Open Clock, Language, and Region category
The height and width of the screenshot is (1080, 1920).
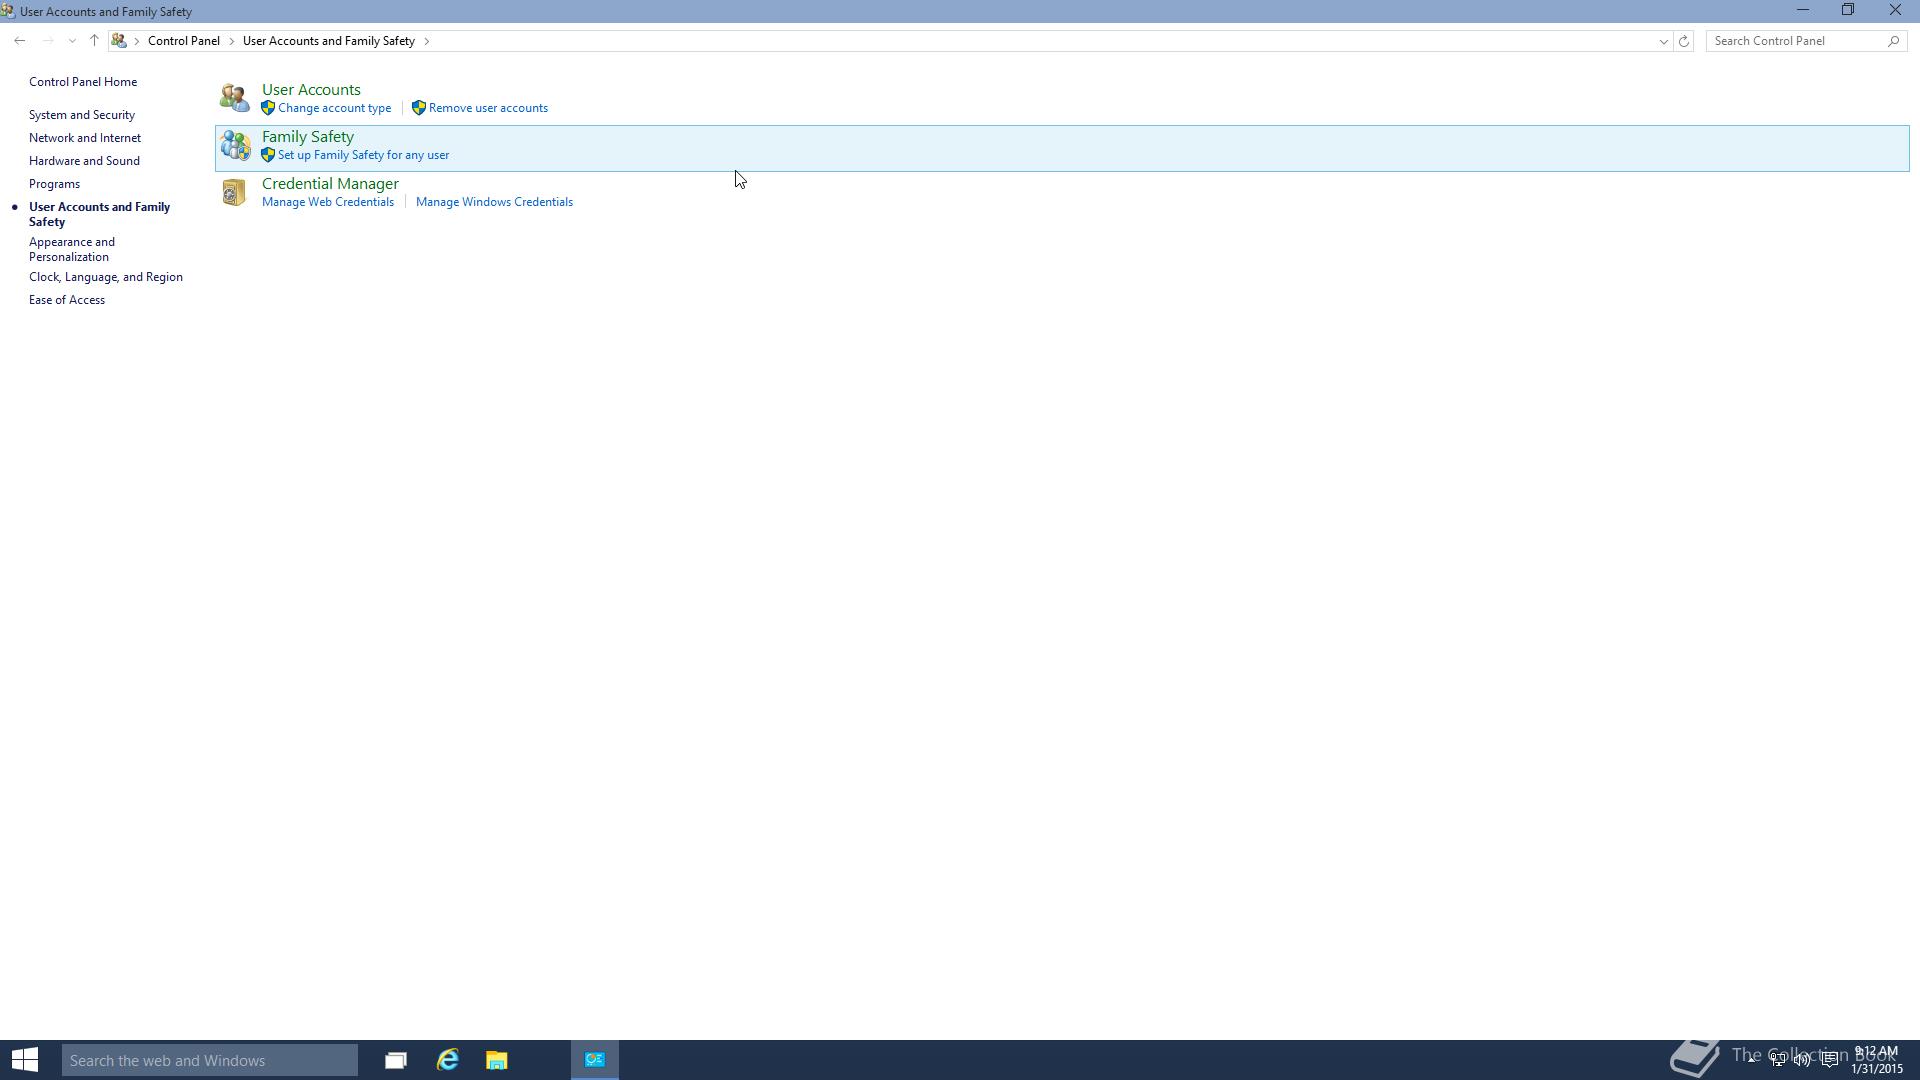pyautogui.click(x=106, y=277)
